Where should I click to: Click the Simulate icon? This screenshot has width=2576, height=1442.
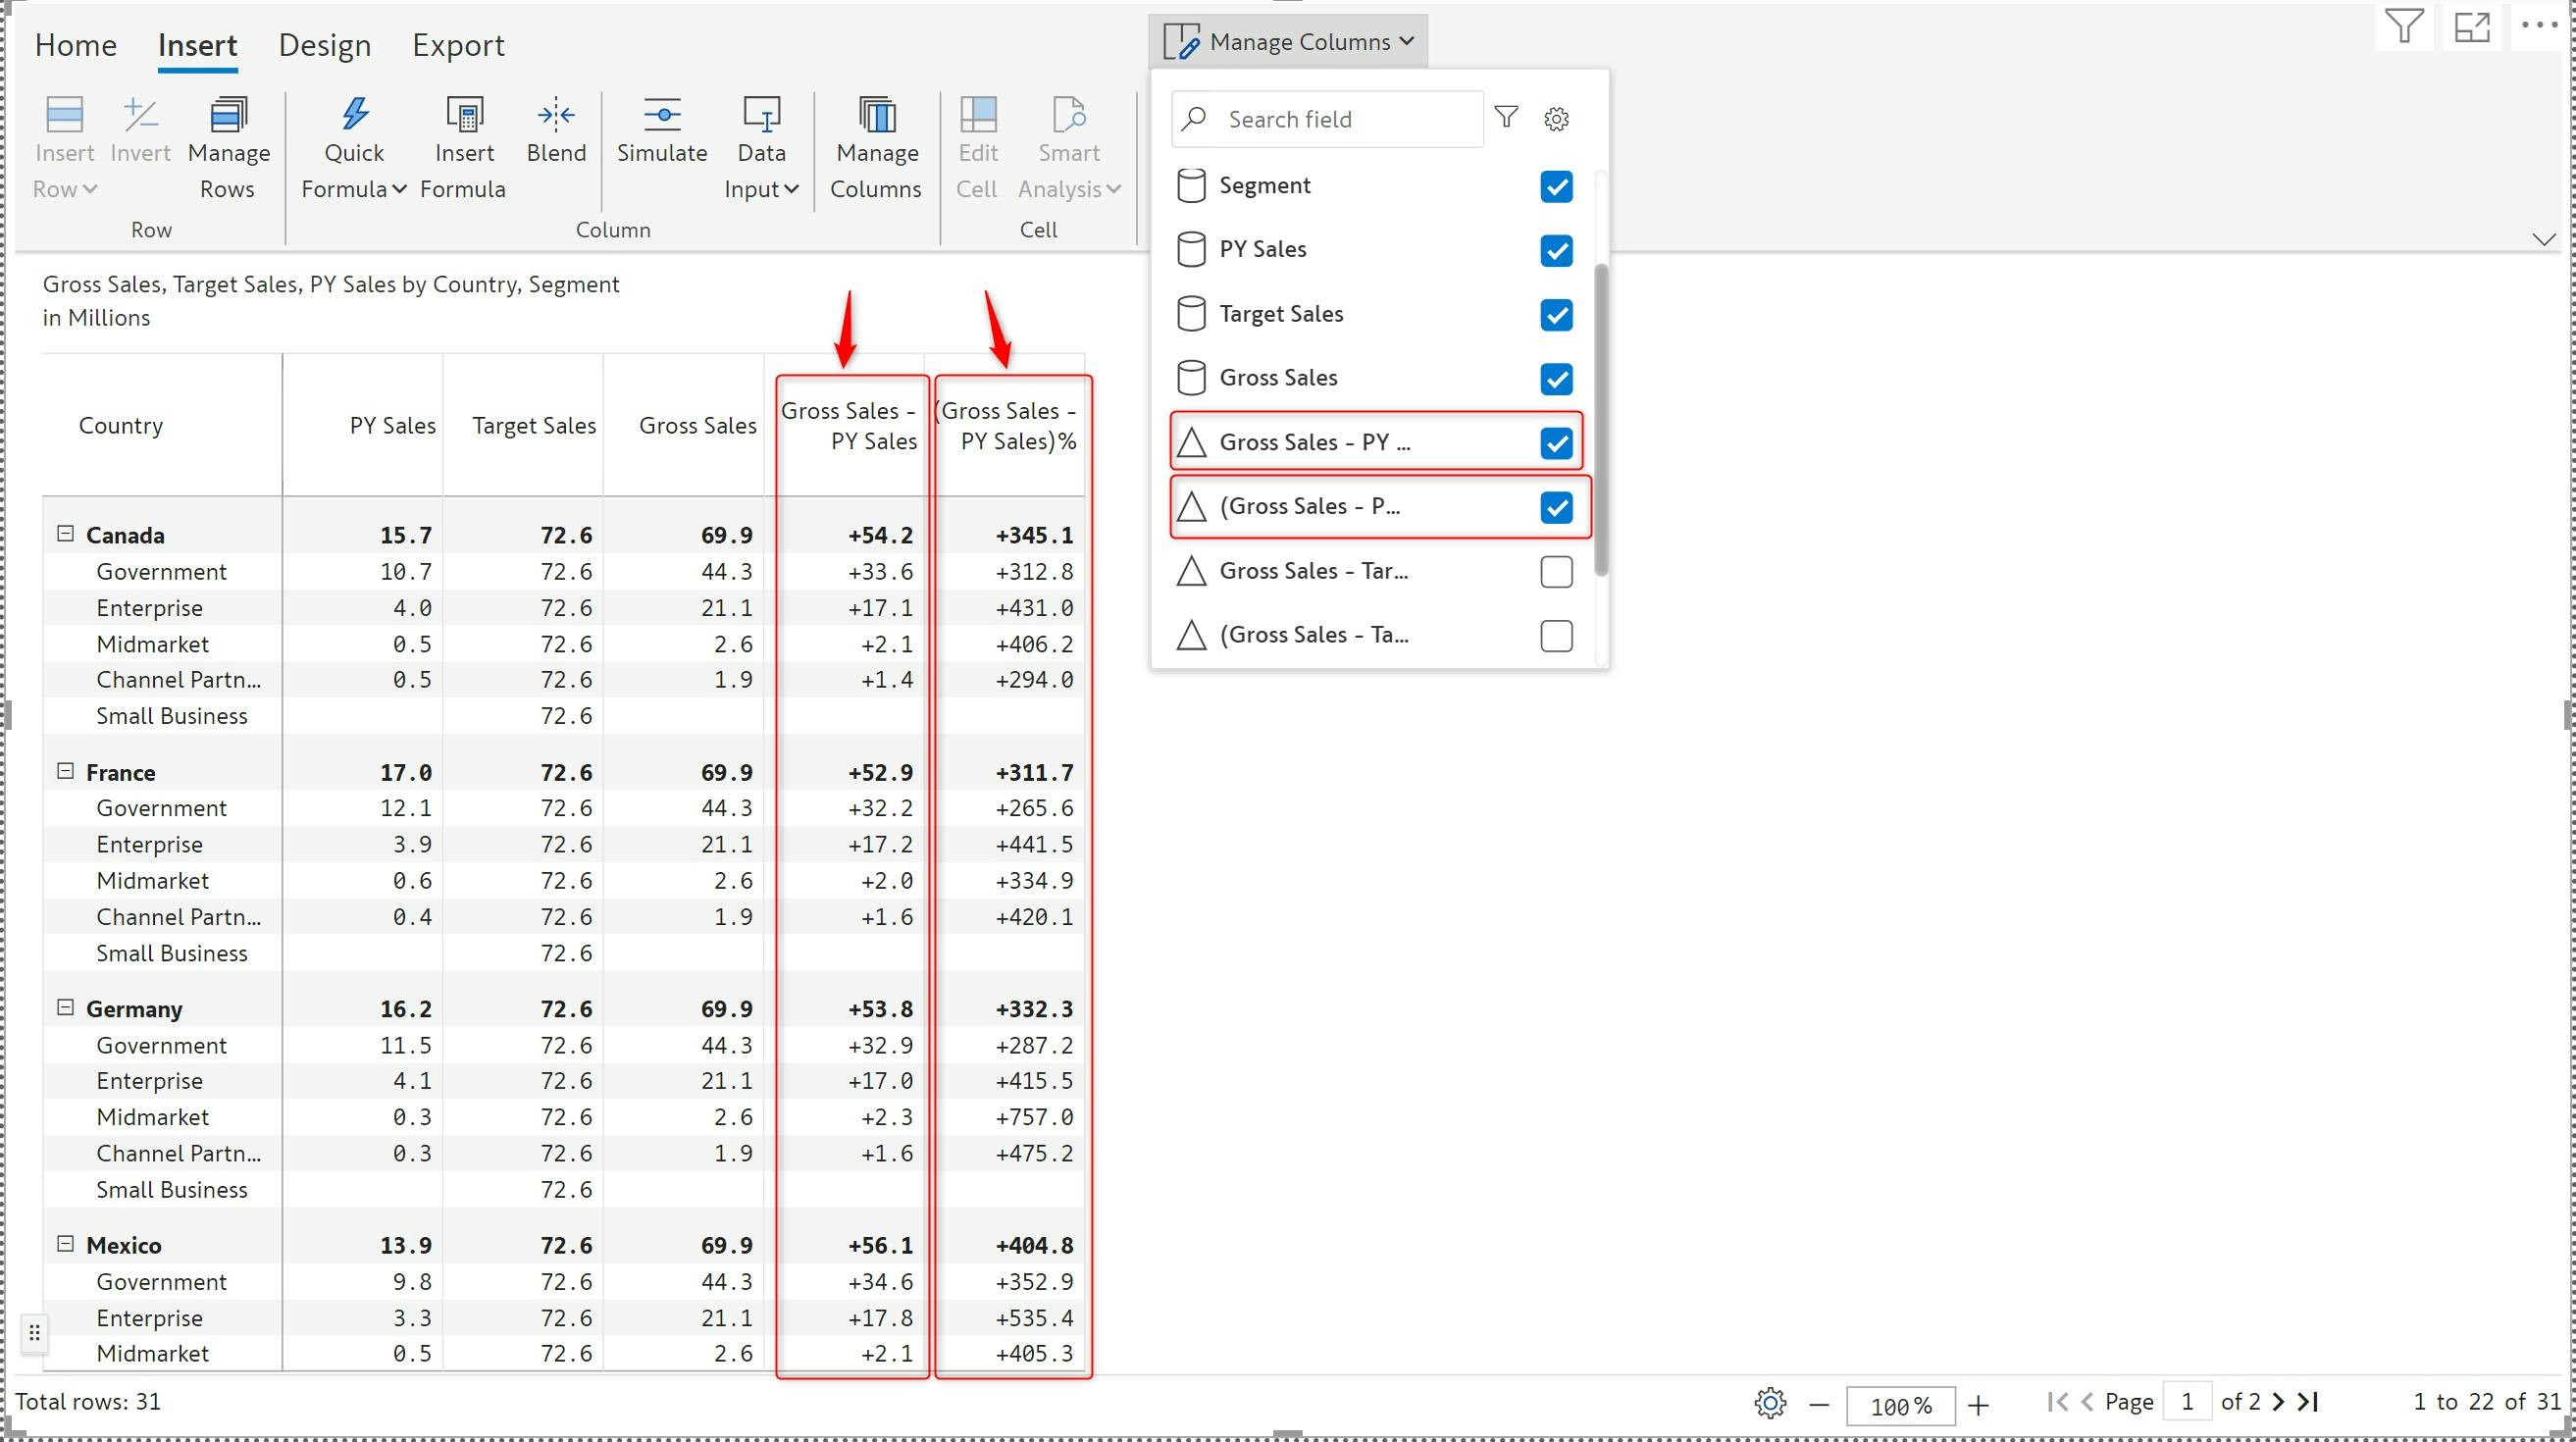tap(662, 116)
